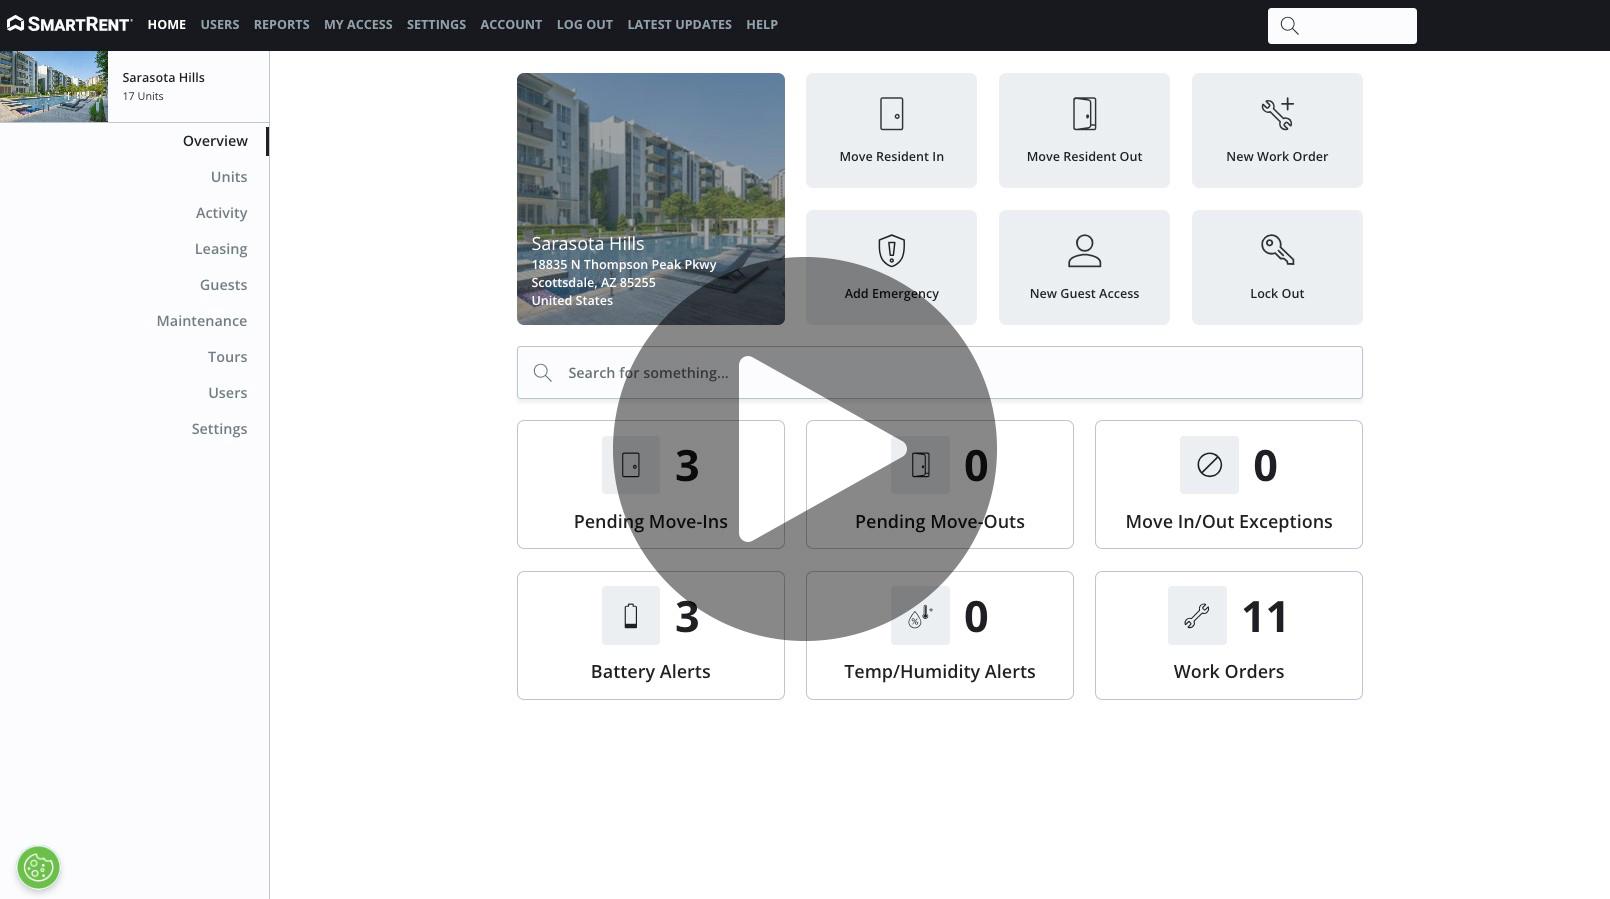Open Maintenance section in sidebar
The height and width of the screenshot is (899, 1610).
pyautogui.click(x=201, y=321)
